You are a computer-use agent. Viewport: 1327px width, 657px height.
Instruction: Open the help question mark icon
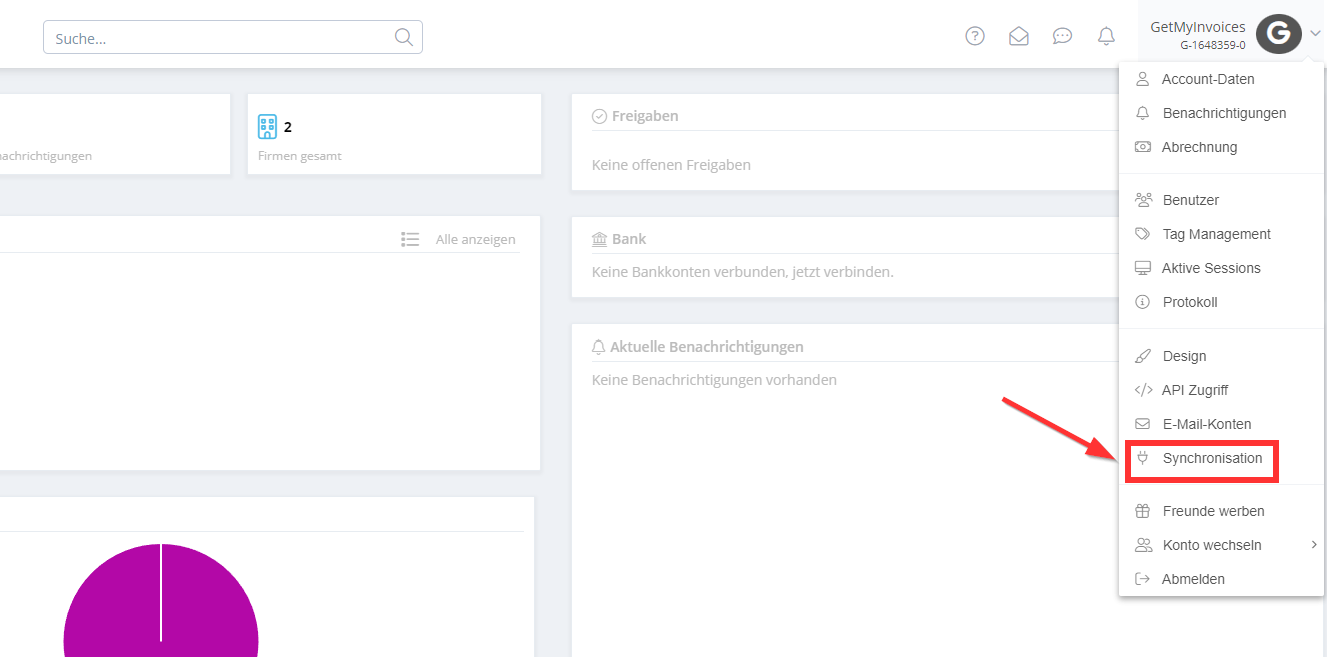click(x=975, y=36)
